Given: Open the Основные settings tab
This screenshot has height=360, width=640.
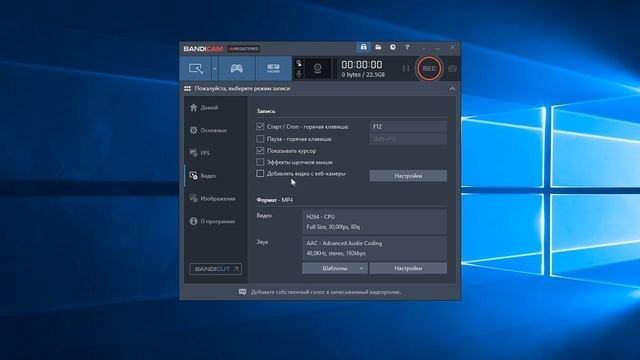Looking at the screenshot, I should coord(216,130).
